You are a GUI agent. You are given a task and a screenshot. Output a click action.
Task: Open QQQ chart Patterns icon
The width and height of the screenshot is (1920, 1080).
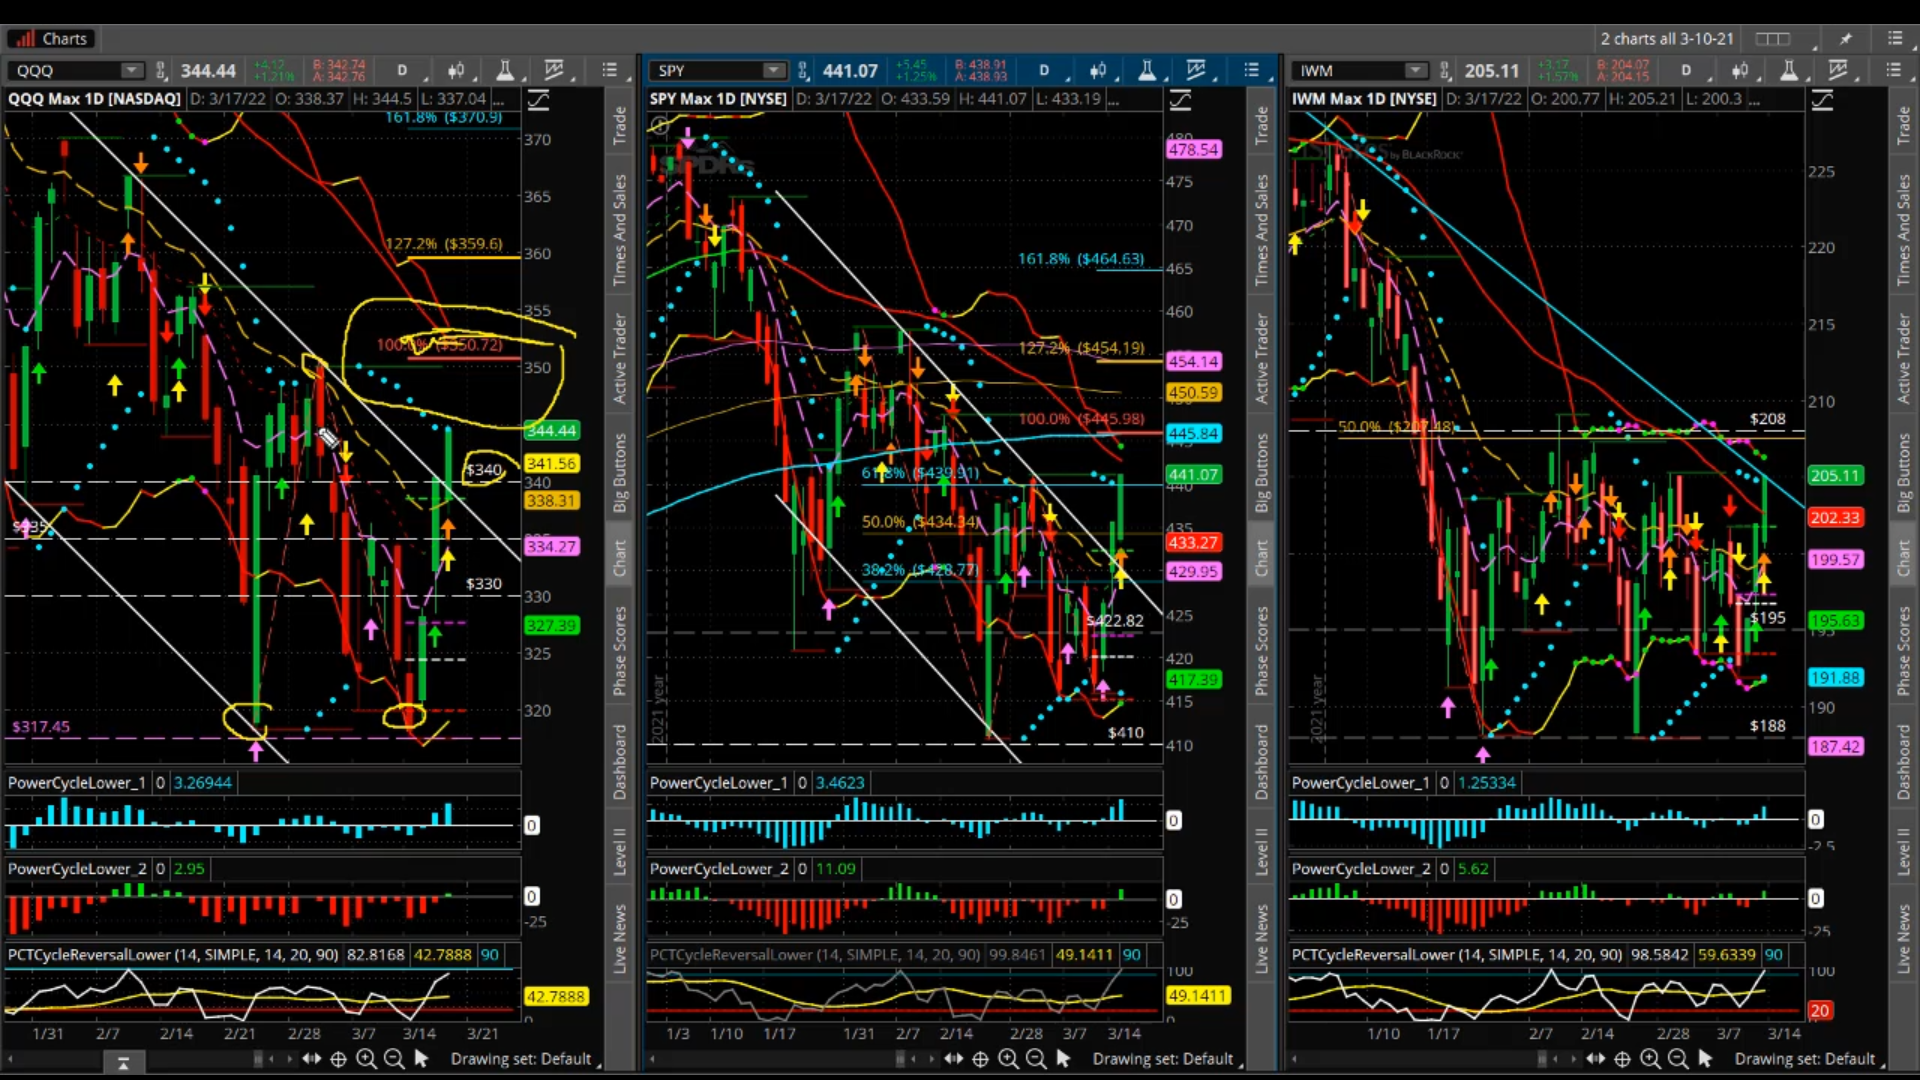(x=553, y=70)
